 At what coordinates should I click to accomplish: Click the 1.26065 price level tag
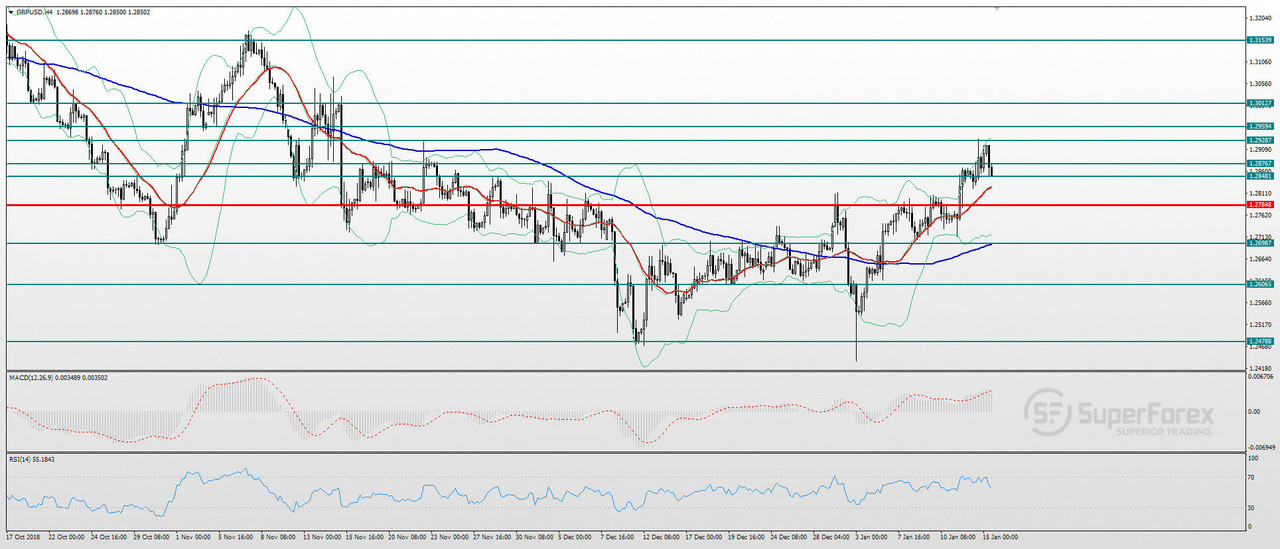pos(1259,284)
